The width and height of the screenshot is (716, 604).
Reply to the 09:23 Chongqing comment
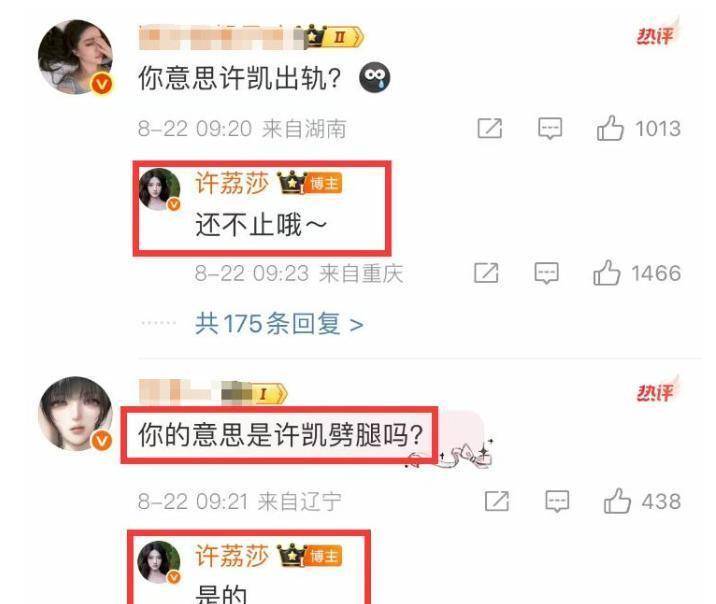(547, 273)
